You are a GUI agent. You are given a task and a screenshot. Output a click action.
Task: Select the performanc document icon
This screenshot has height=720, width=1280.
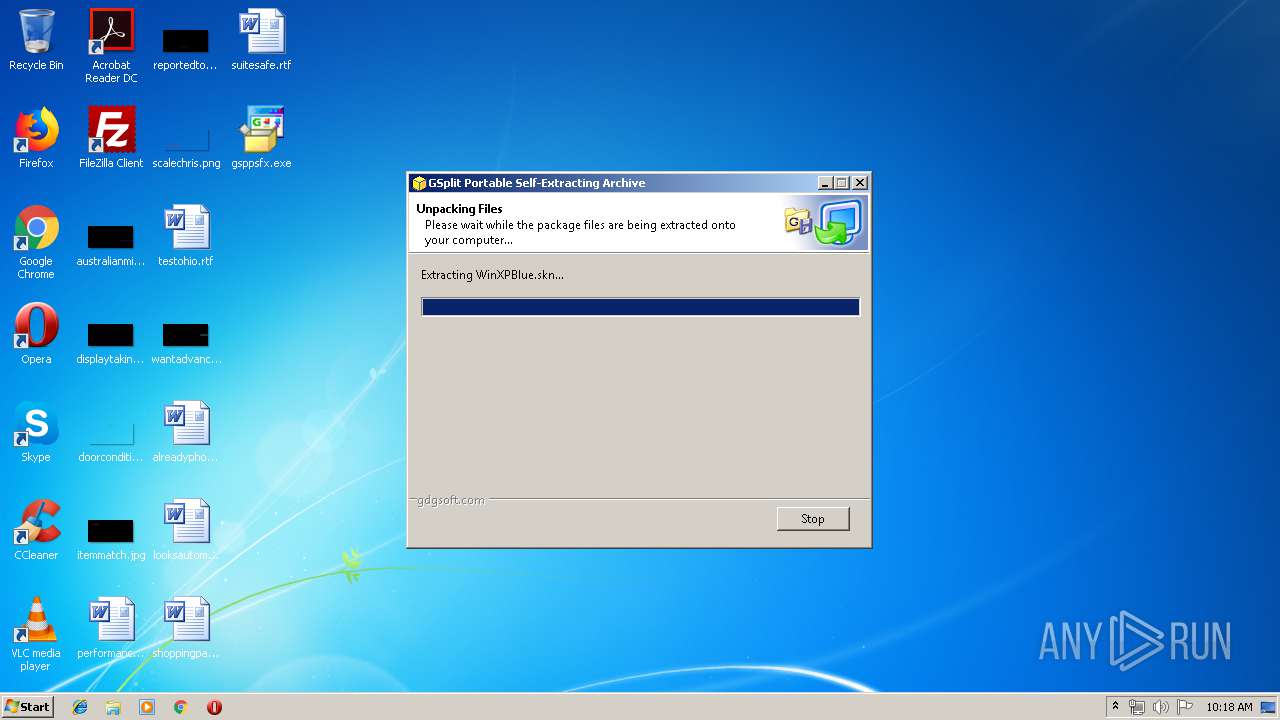111,629
